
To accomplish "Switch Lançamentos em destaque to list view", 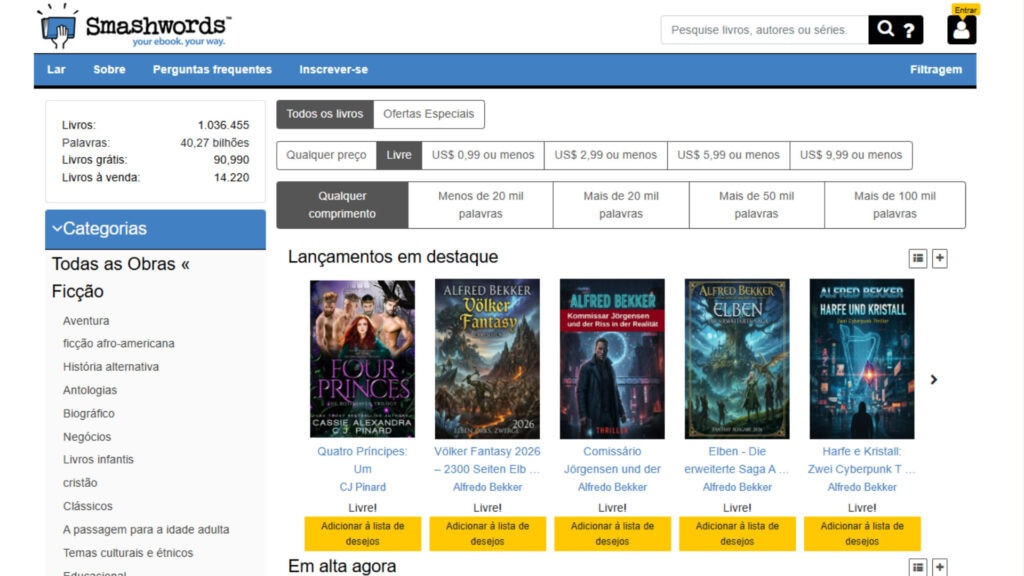I will point(918,258).
